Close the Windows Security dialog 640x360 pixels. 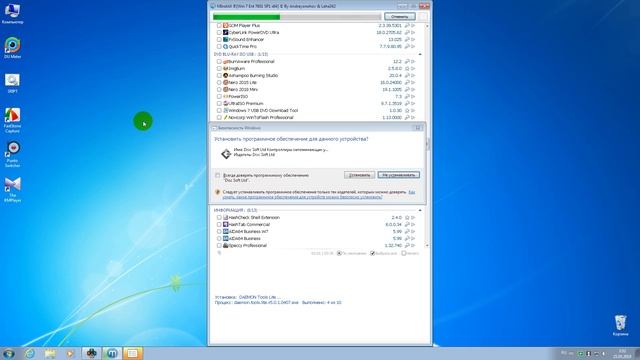point(418,128)
